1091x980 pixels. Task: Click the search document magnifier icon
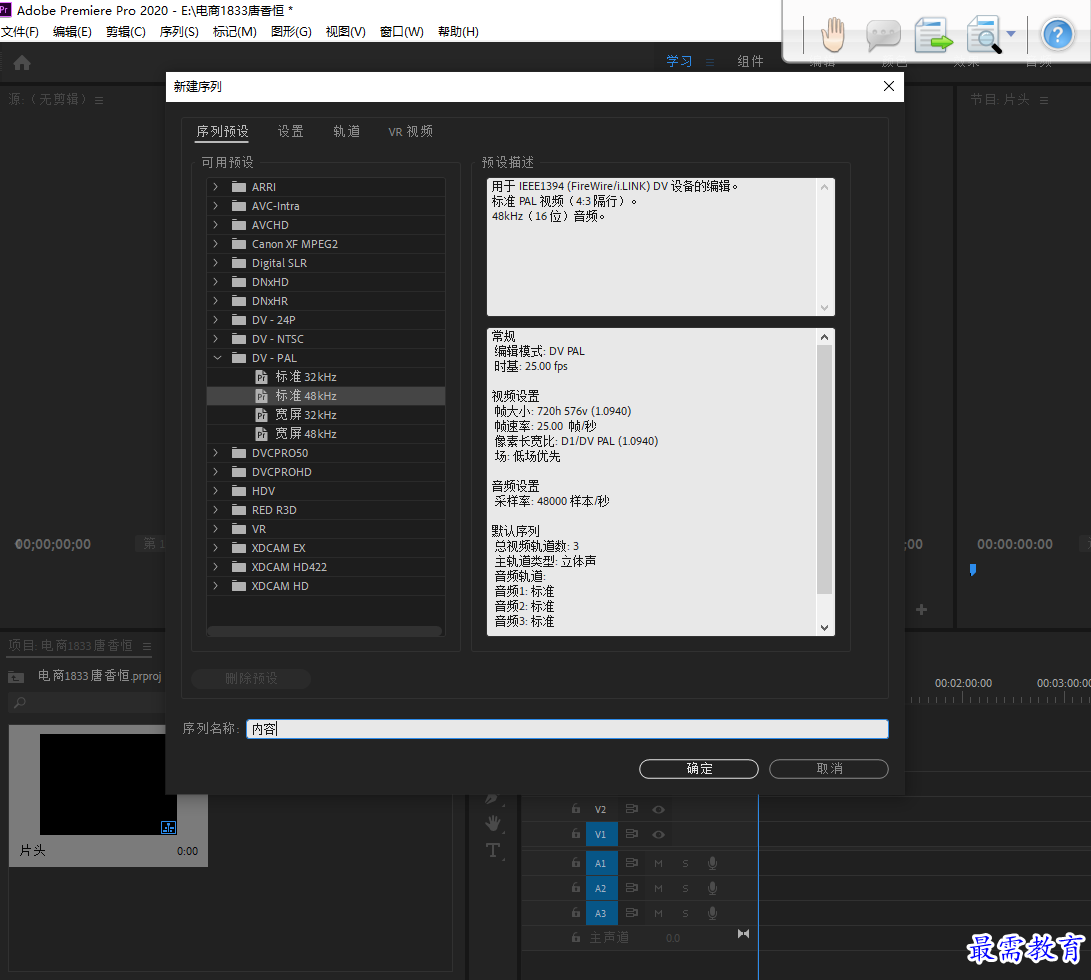point(984,35)
